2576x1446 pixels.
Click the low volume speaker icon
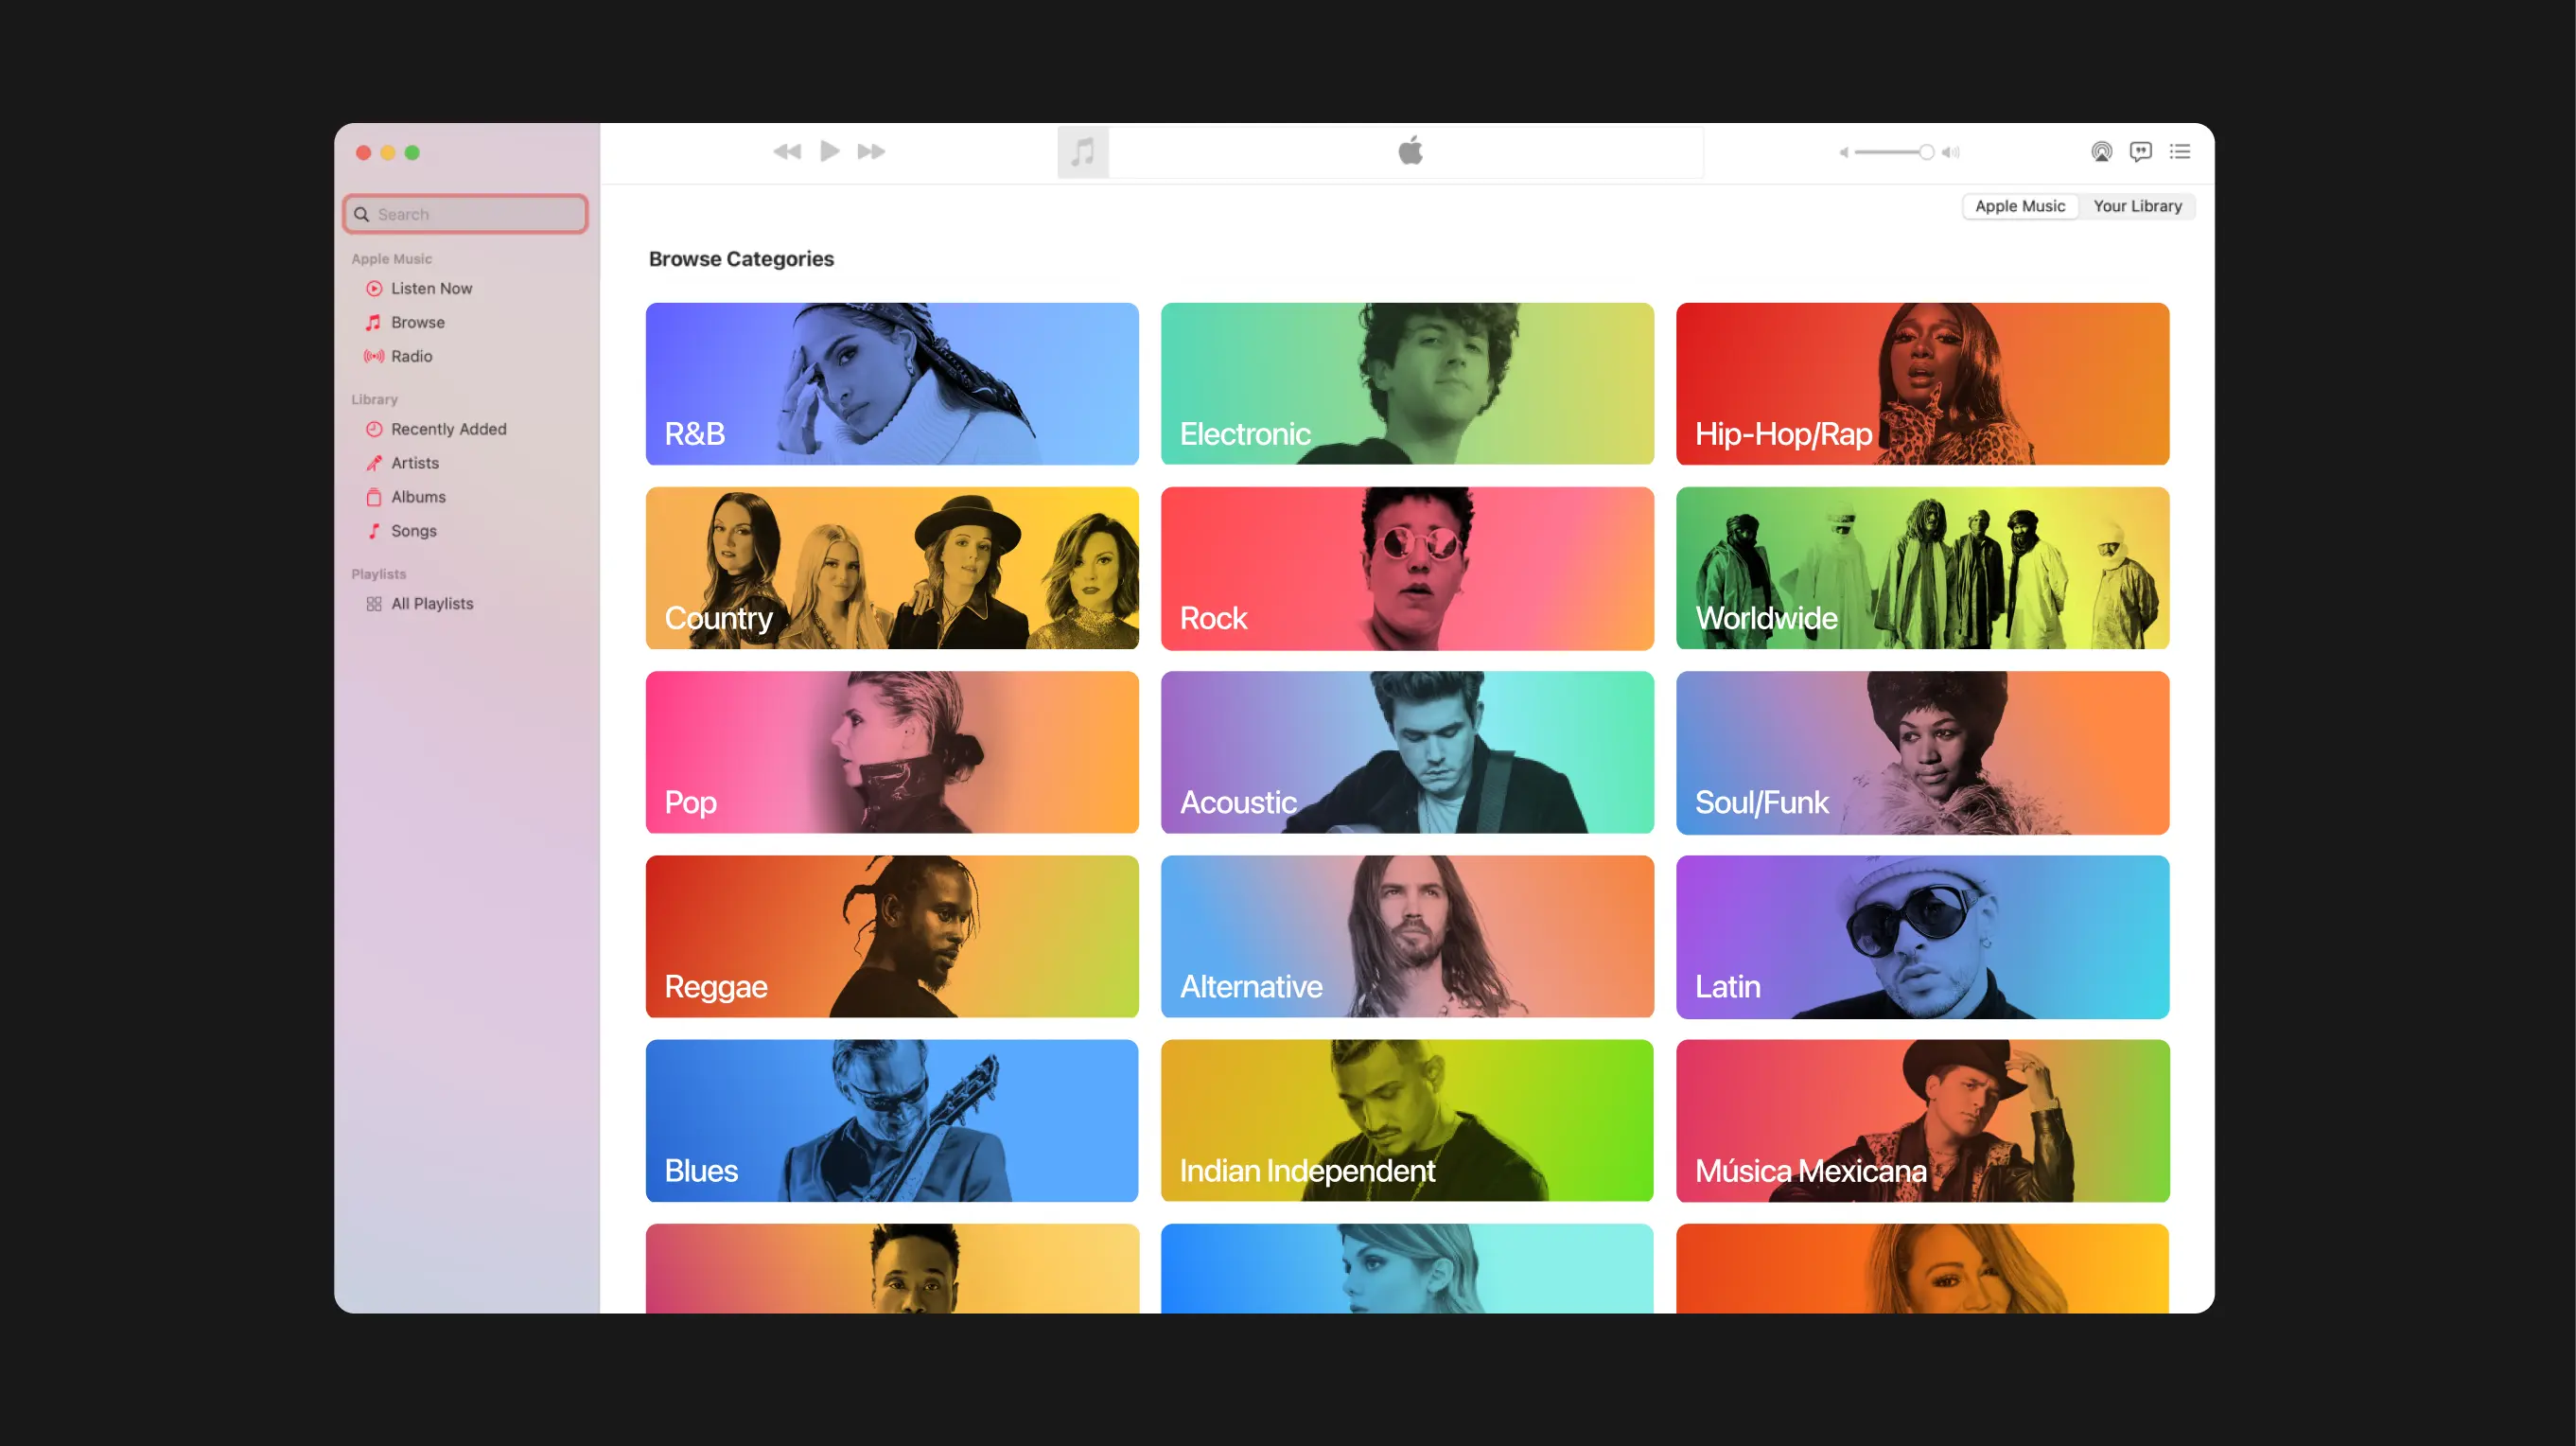point(1844,153)
